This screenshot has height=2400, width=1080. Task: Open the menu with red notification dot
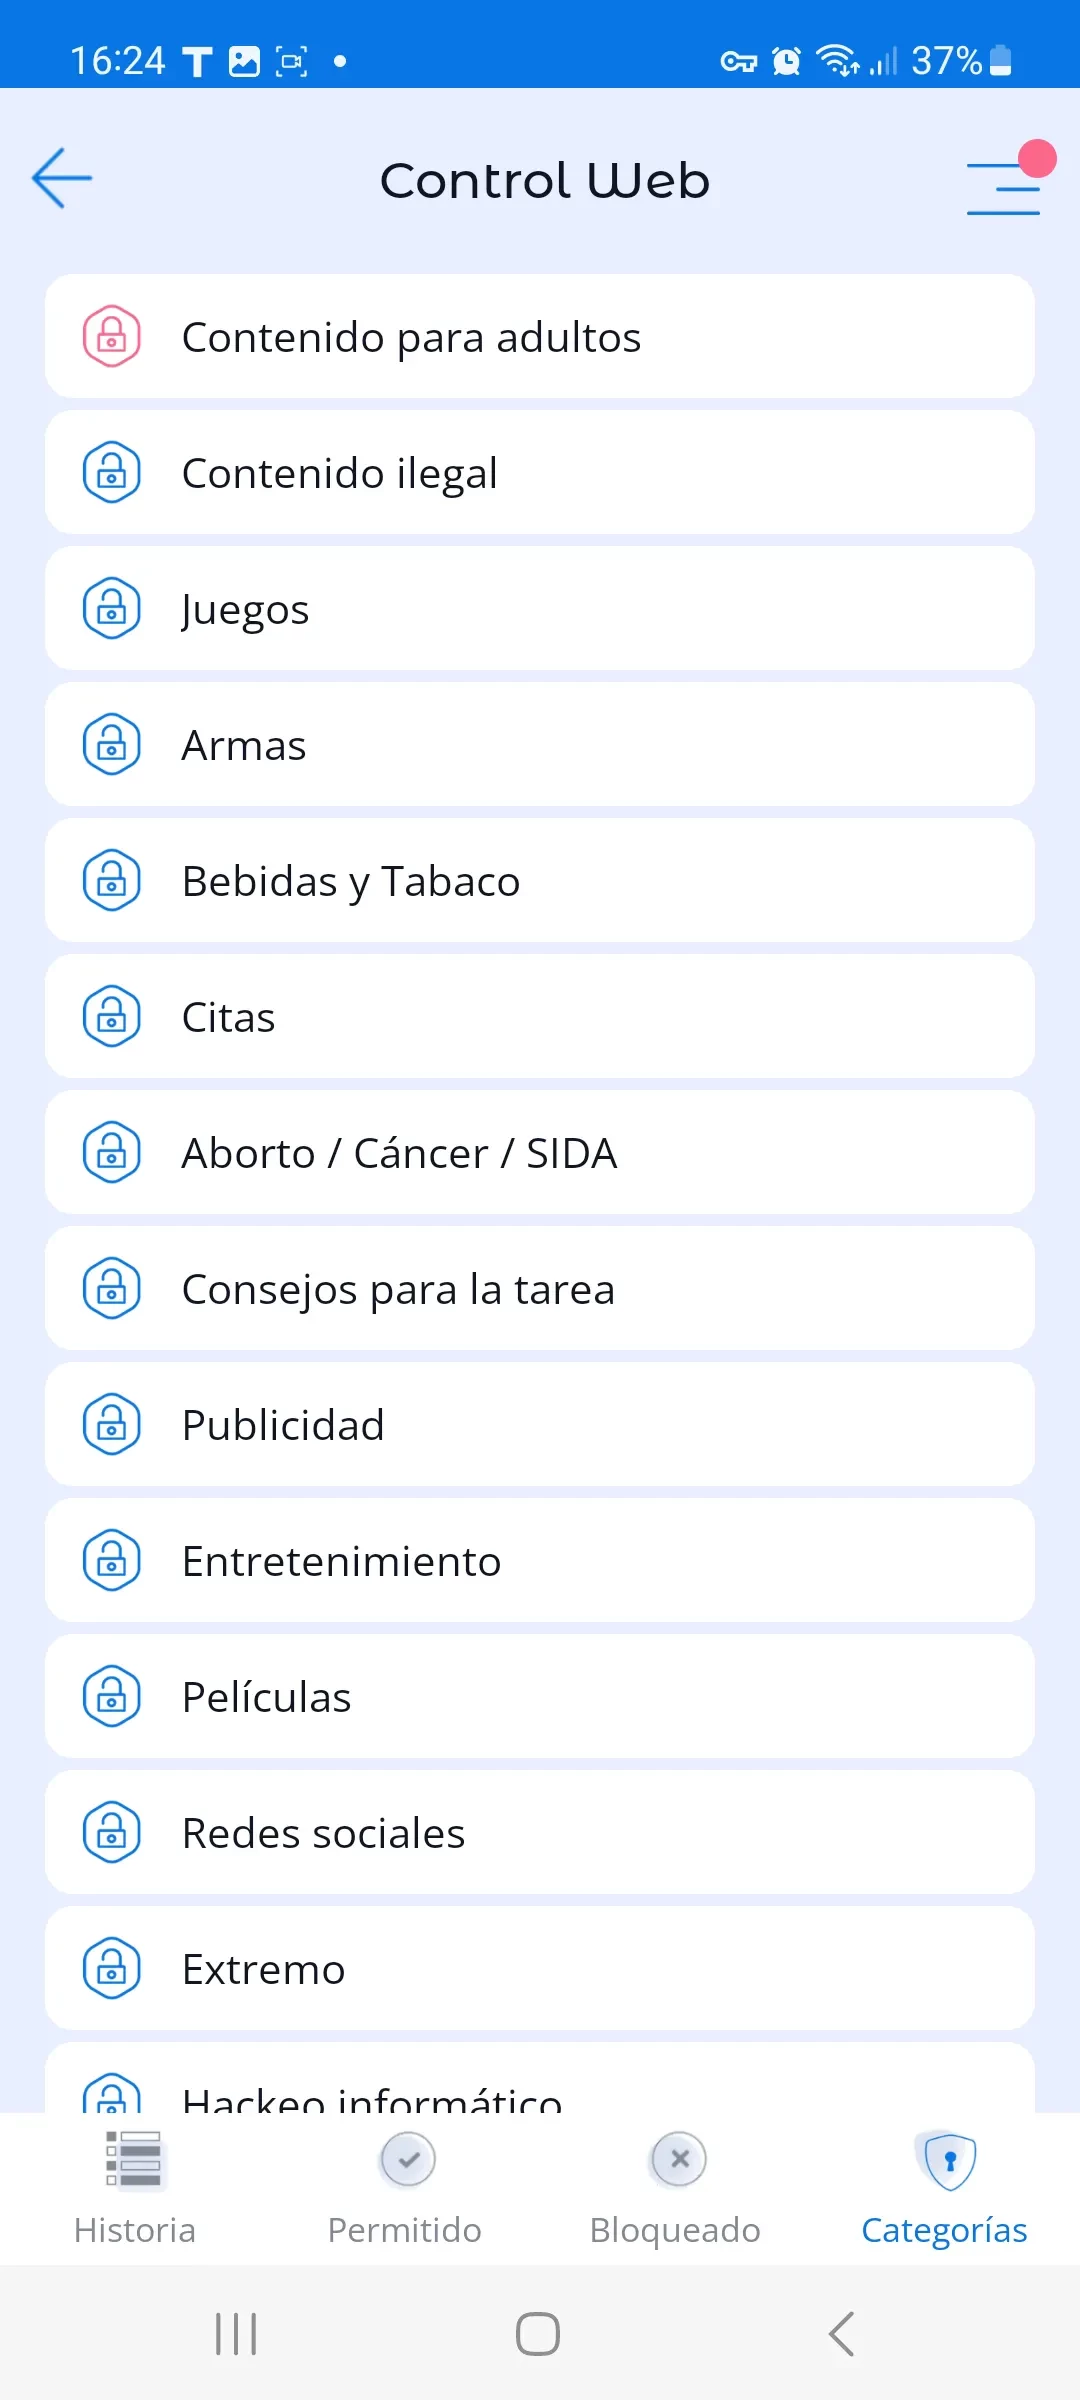click(x=1004, y=186)
